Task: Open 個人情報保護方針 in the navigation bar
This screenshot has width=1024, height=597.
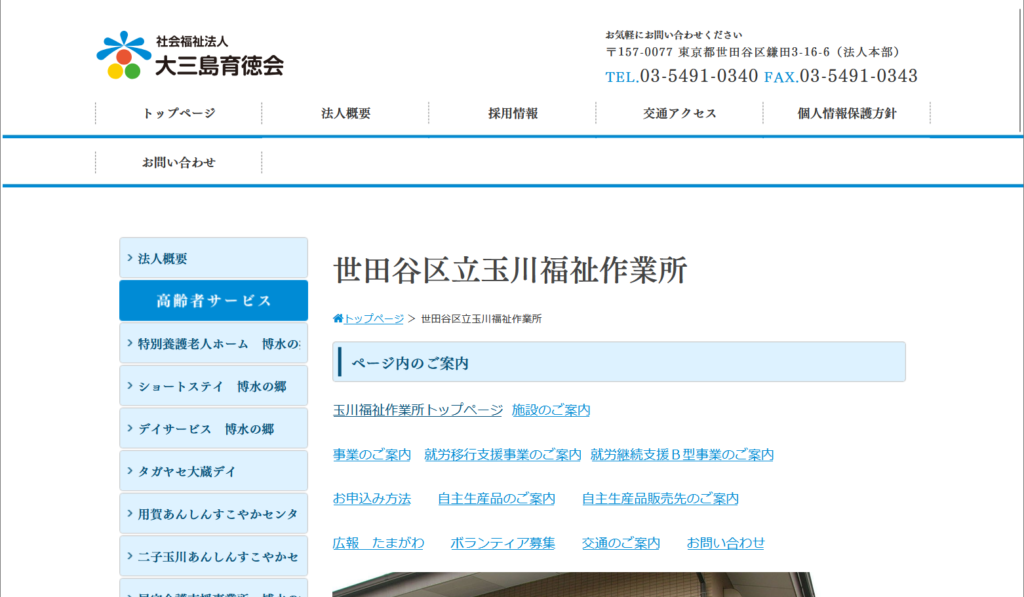Action: tap(847, 113)
